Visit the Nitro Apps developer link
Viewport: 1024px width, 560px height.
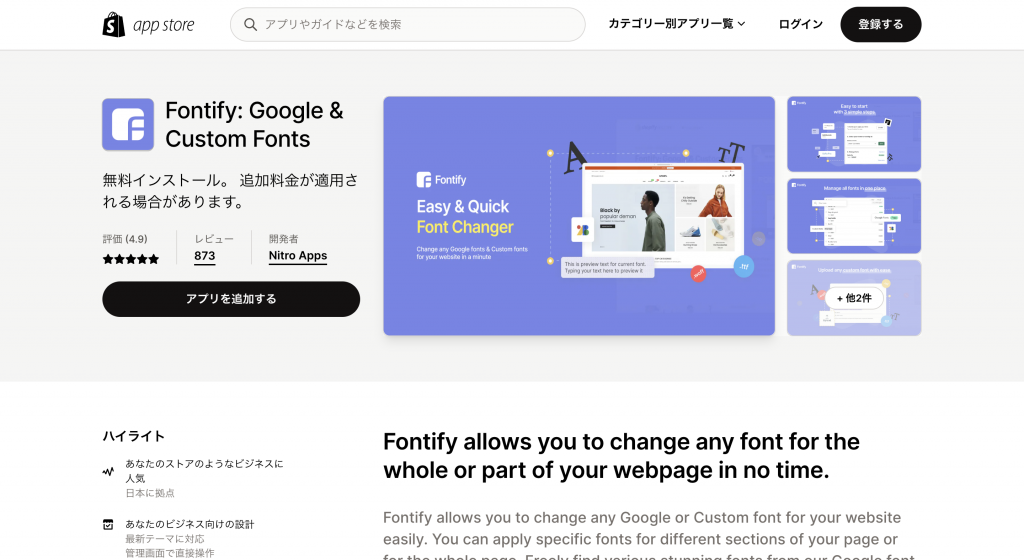click(298, 256)
